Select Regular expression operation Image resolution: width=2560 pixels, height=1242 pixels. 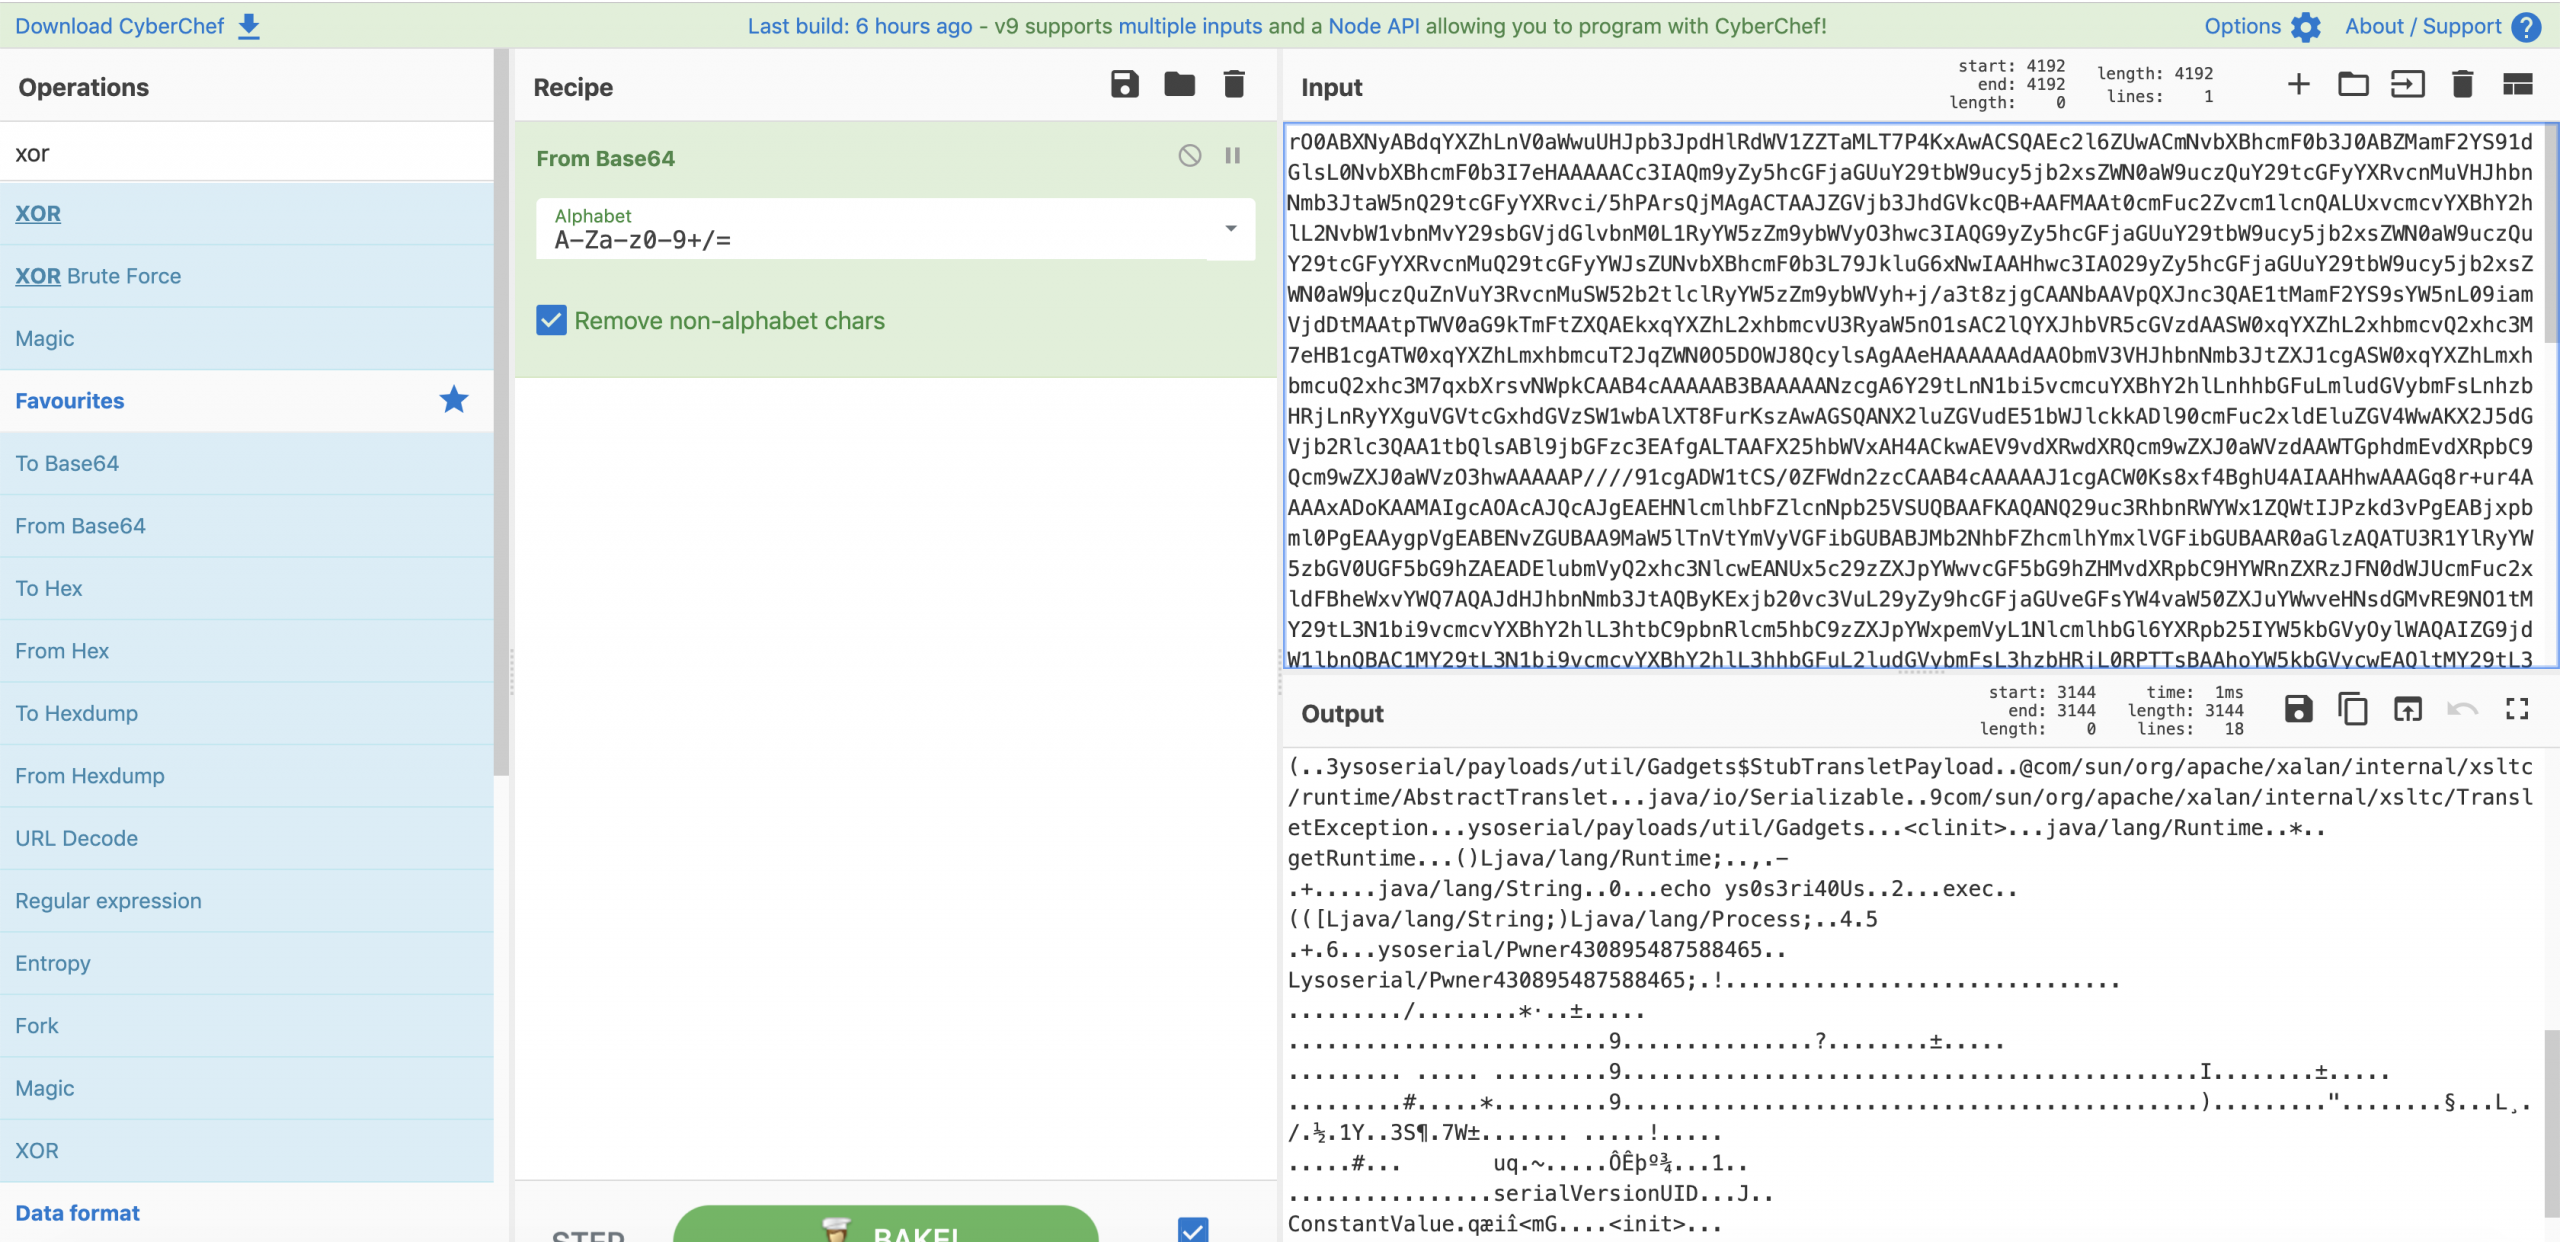tap(247, 901)
